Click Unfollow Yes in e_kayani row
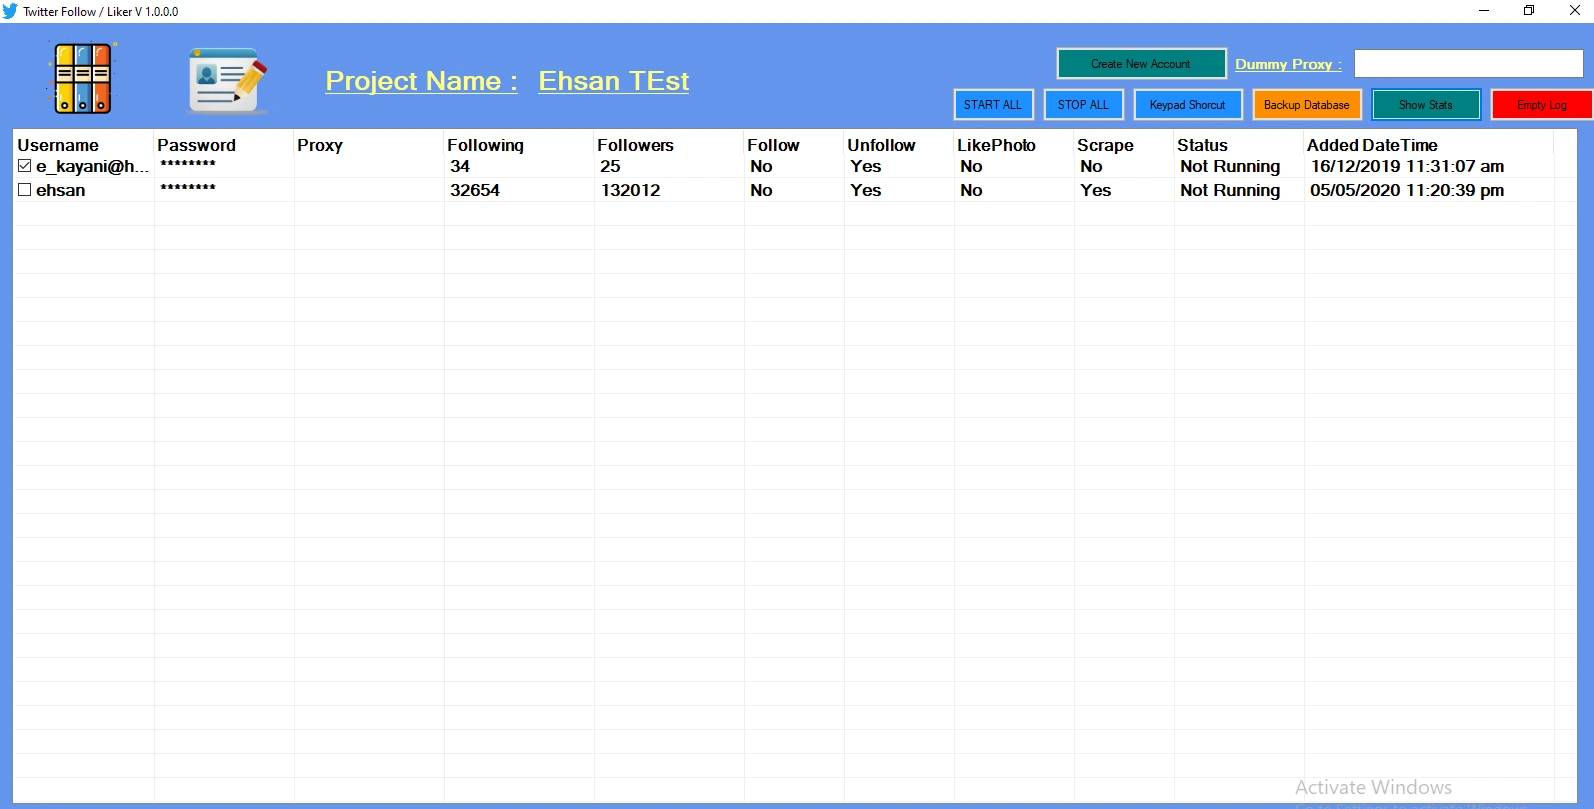Screen dimensions: 1594x809 866,166
